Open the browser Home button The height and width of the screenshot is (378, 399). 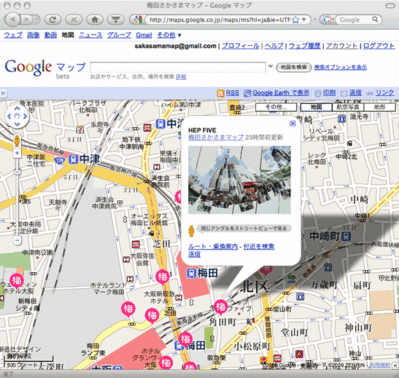pyautogui.click(x=95, y=20)
